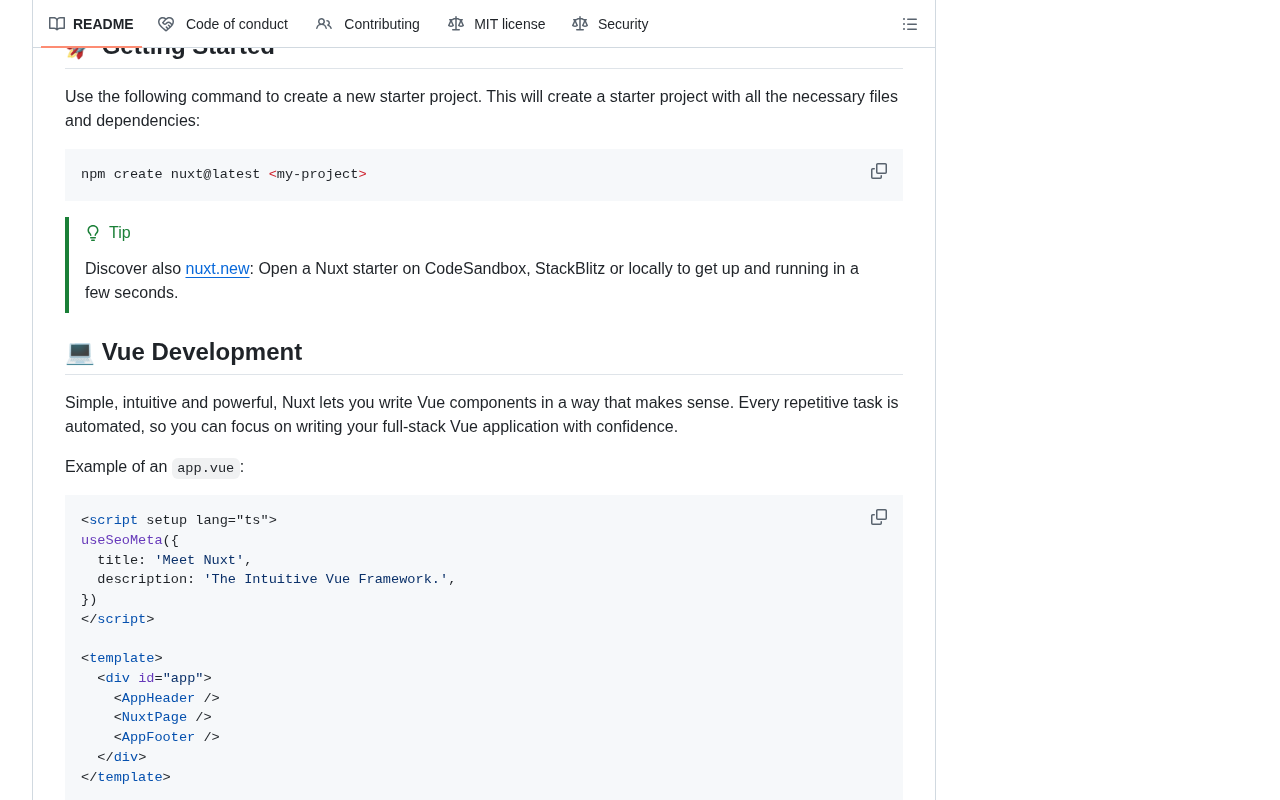Click the npm create nuxt@latest command text
Viewport: 1280px width, 800px height.
pos(224,175)
